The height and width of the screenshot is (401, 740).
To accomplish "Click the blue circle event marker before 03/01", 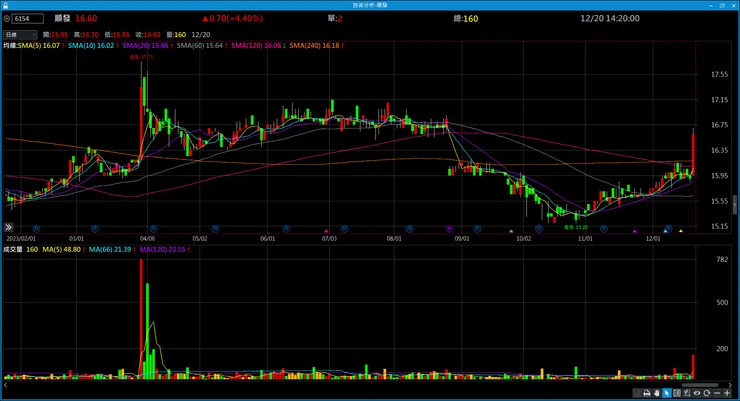I will pos(36,229).
